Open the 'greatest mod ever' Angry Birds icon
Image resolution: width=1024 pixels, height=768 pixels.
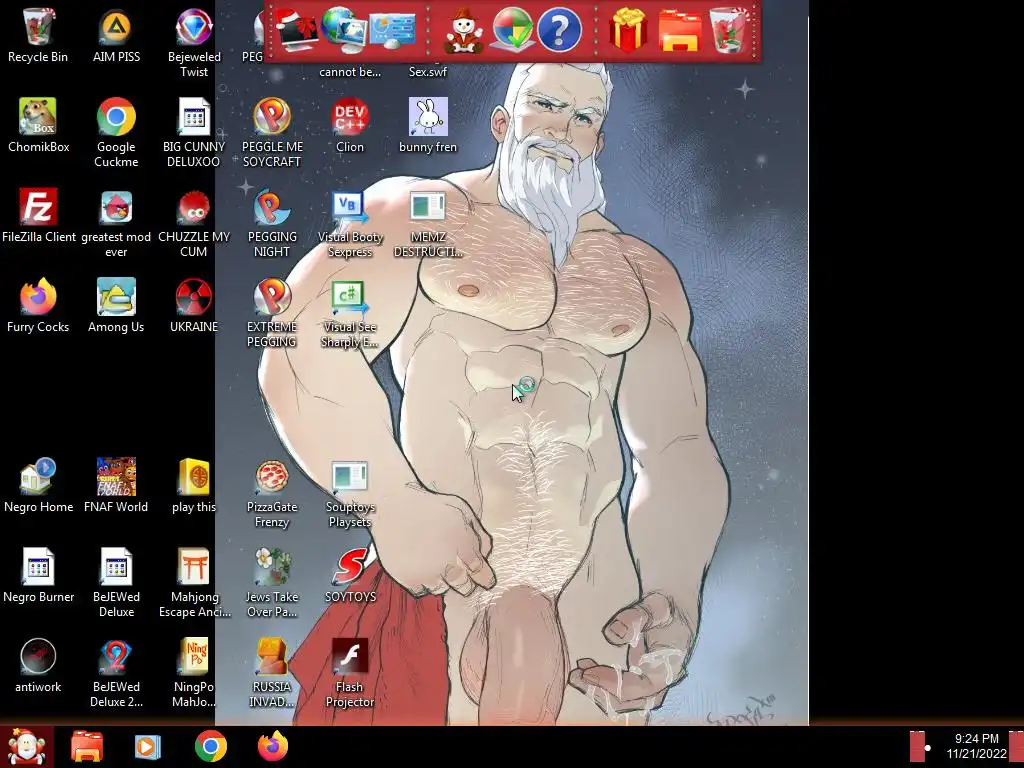pos(116,223)
